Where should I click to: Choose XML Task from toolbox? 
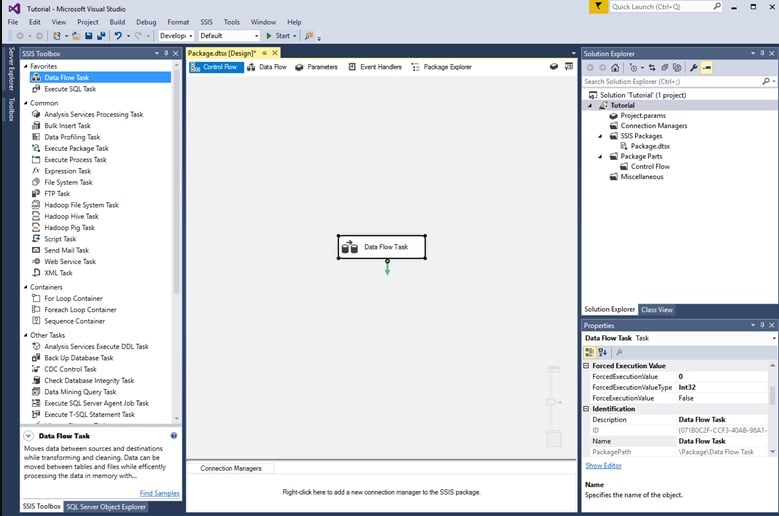pyautogui.click(x=58, y=273)
